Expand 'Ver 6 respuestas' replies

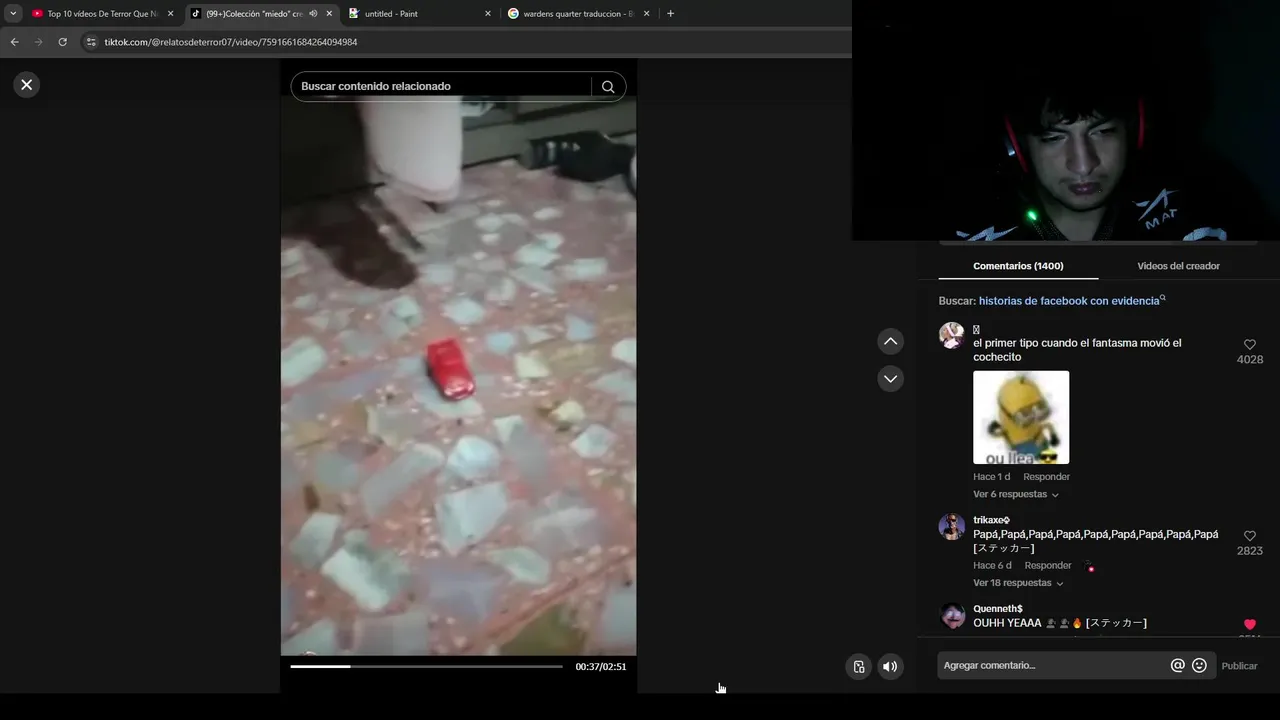click(x=1016, y=495)
